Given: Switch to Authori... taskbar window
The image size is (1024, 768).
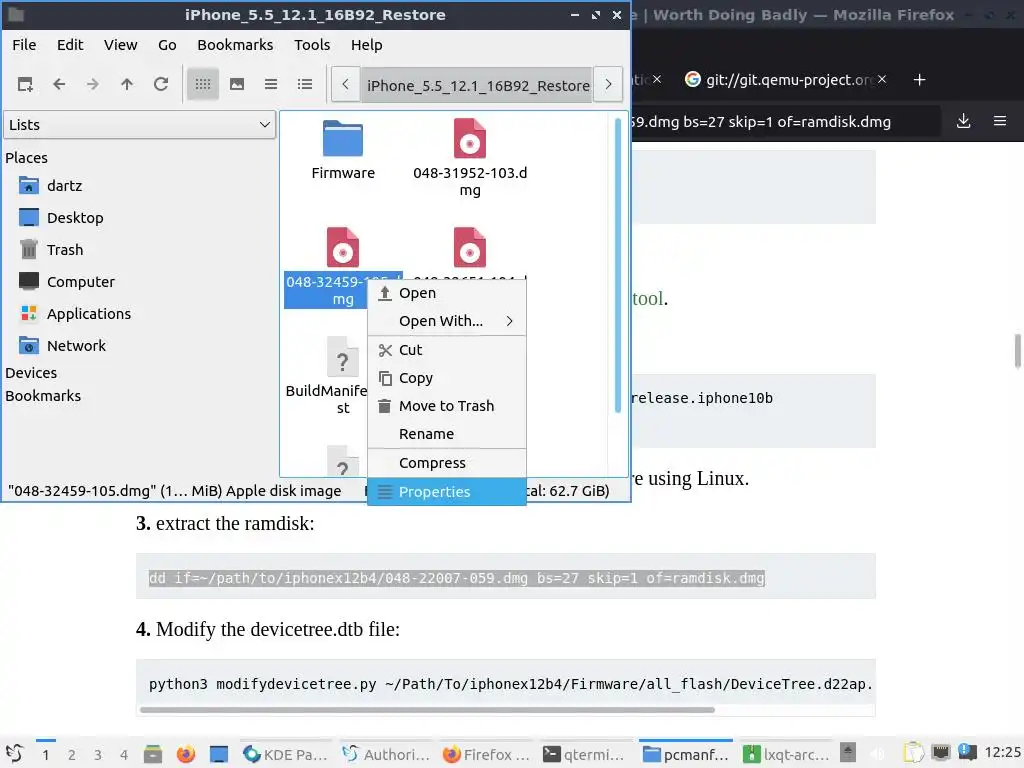Looking at the screenshot, I should coord(386,754).
